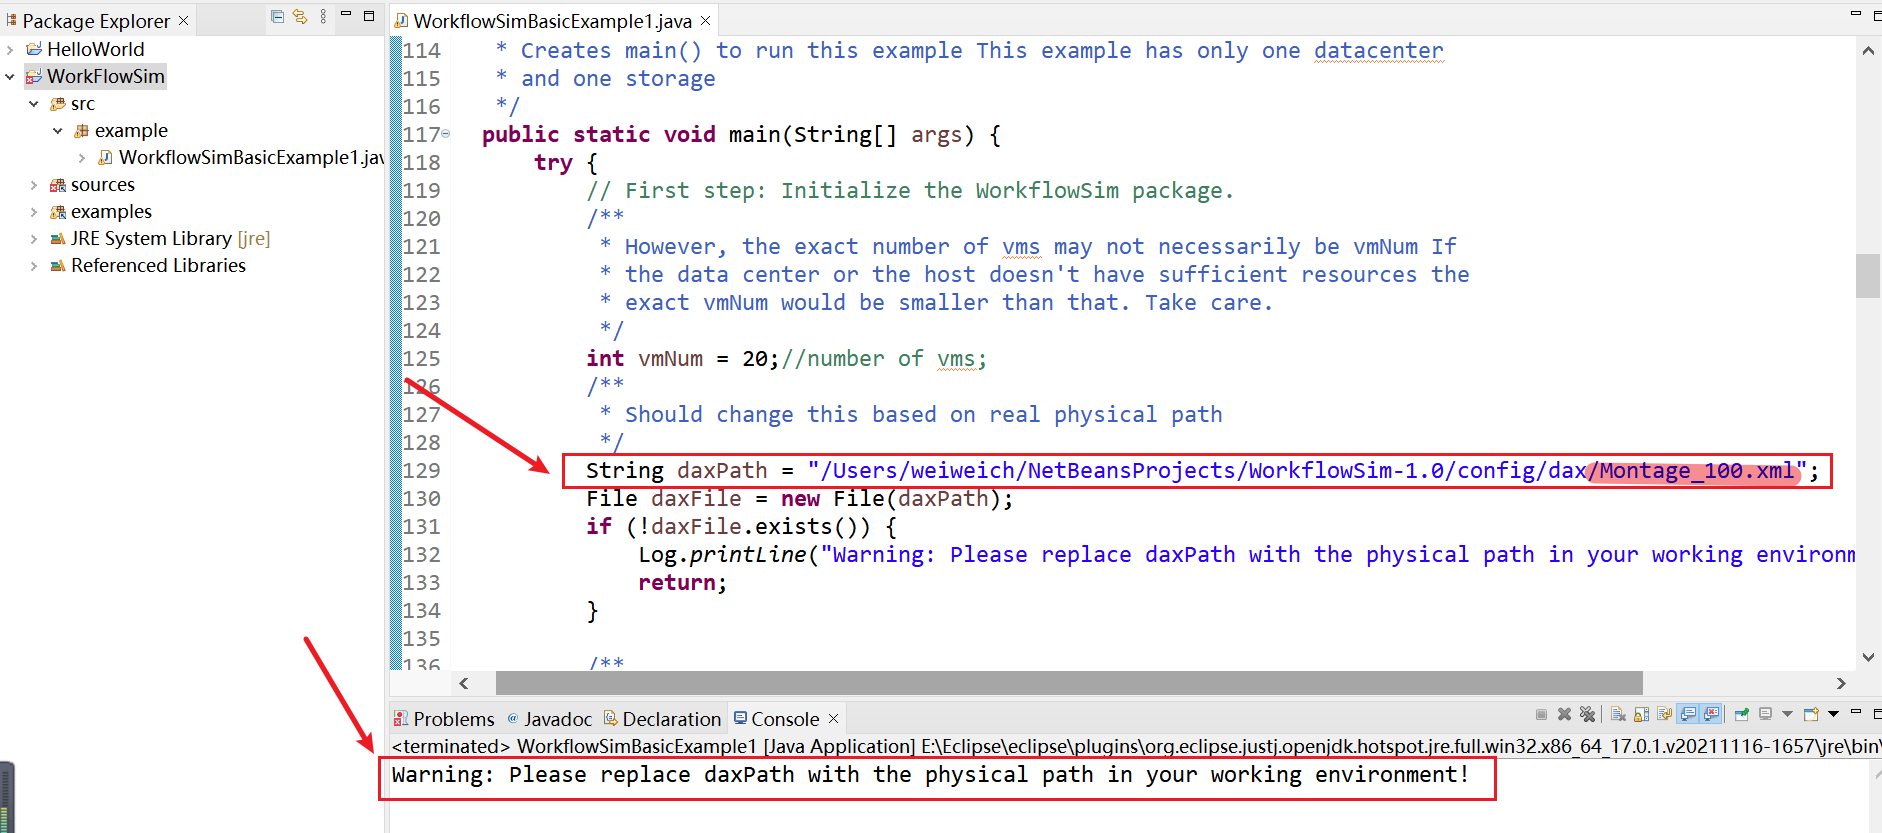Expand JRE System Library node
Image resolution: width=1882 pixels, height=833 pixels.
click(34, 238)
